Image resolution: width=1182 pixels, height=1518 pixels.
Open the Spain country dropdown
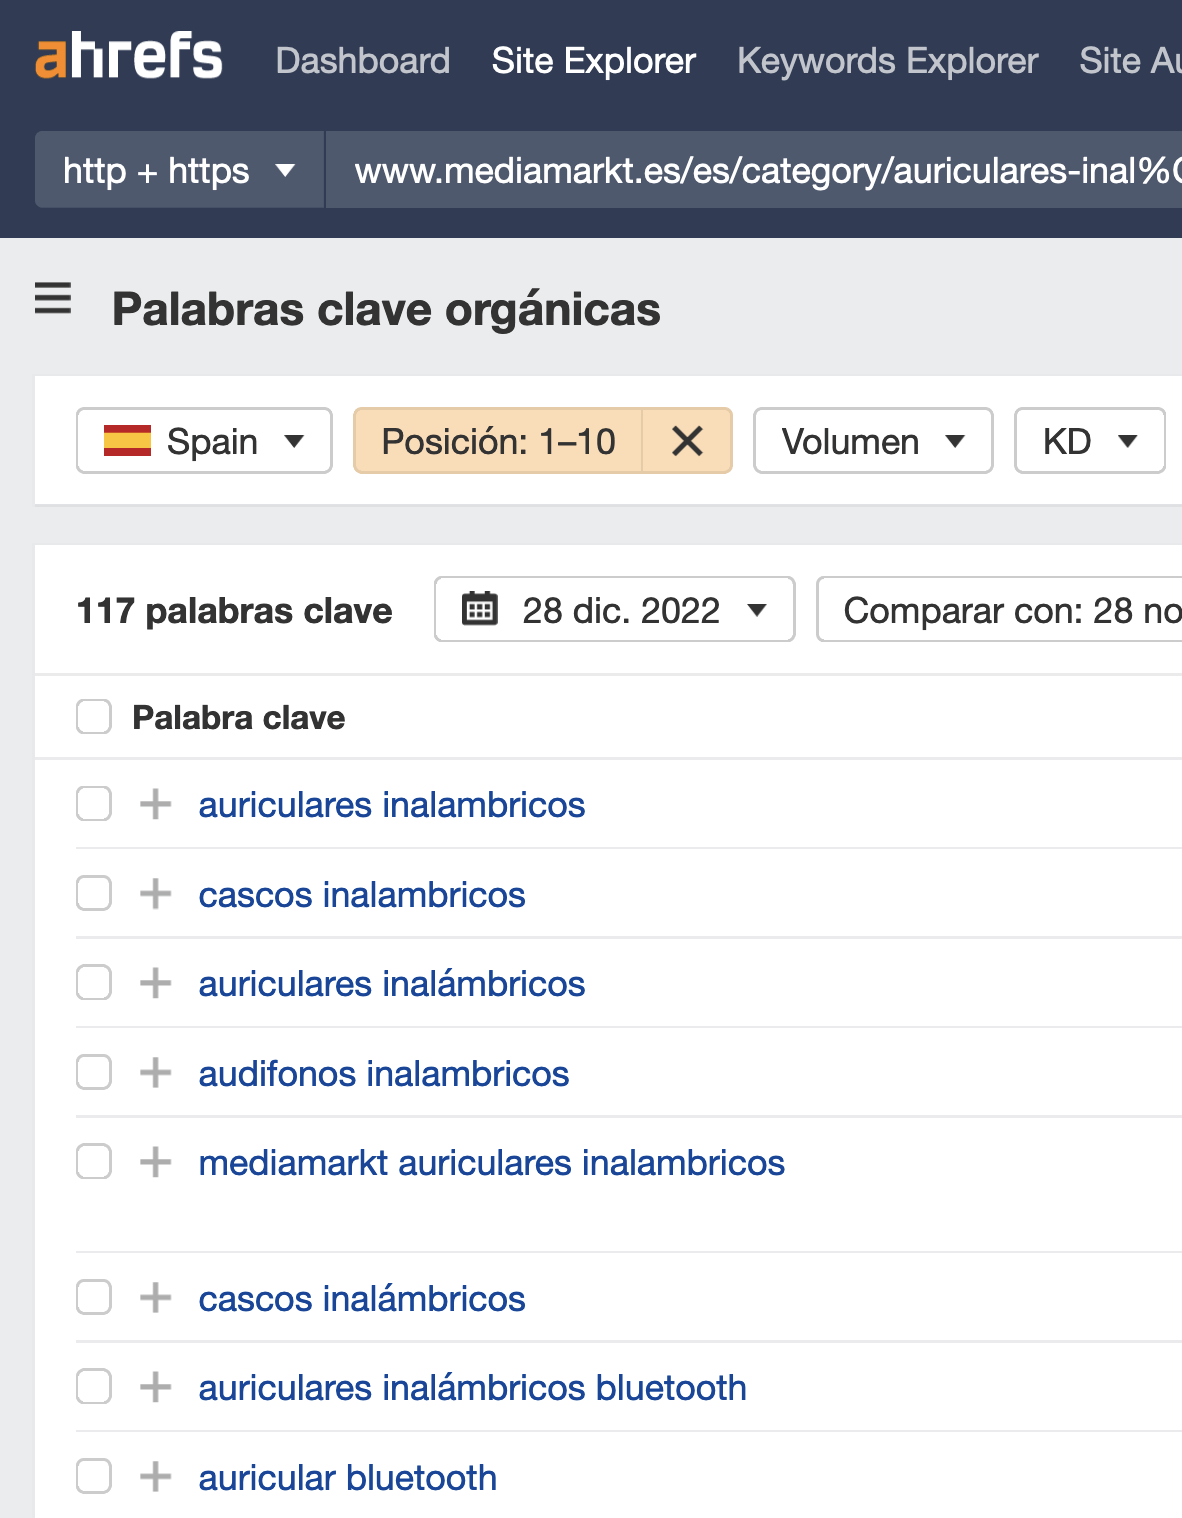(204, 441)
